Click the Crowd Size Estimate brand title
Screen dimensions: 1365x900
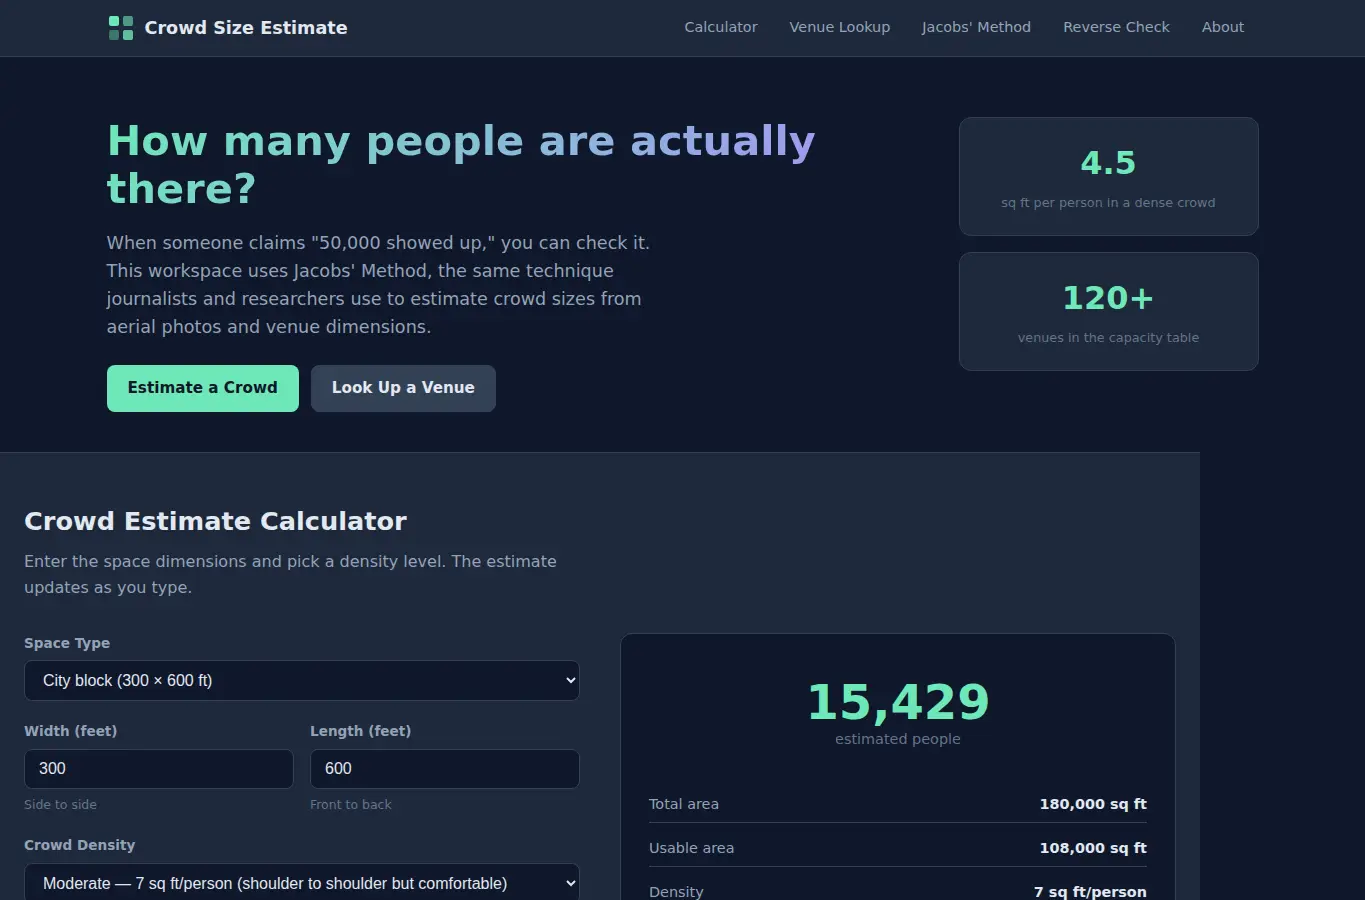[246, 28]
